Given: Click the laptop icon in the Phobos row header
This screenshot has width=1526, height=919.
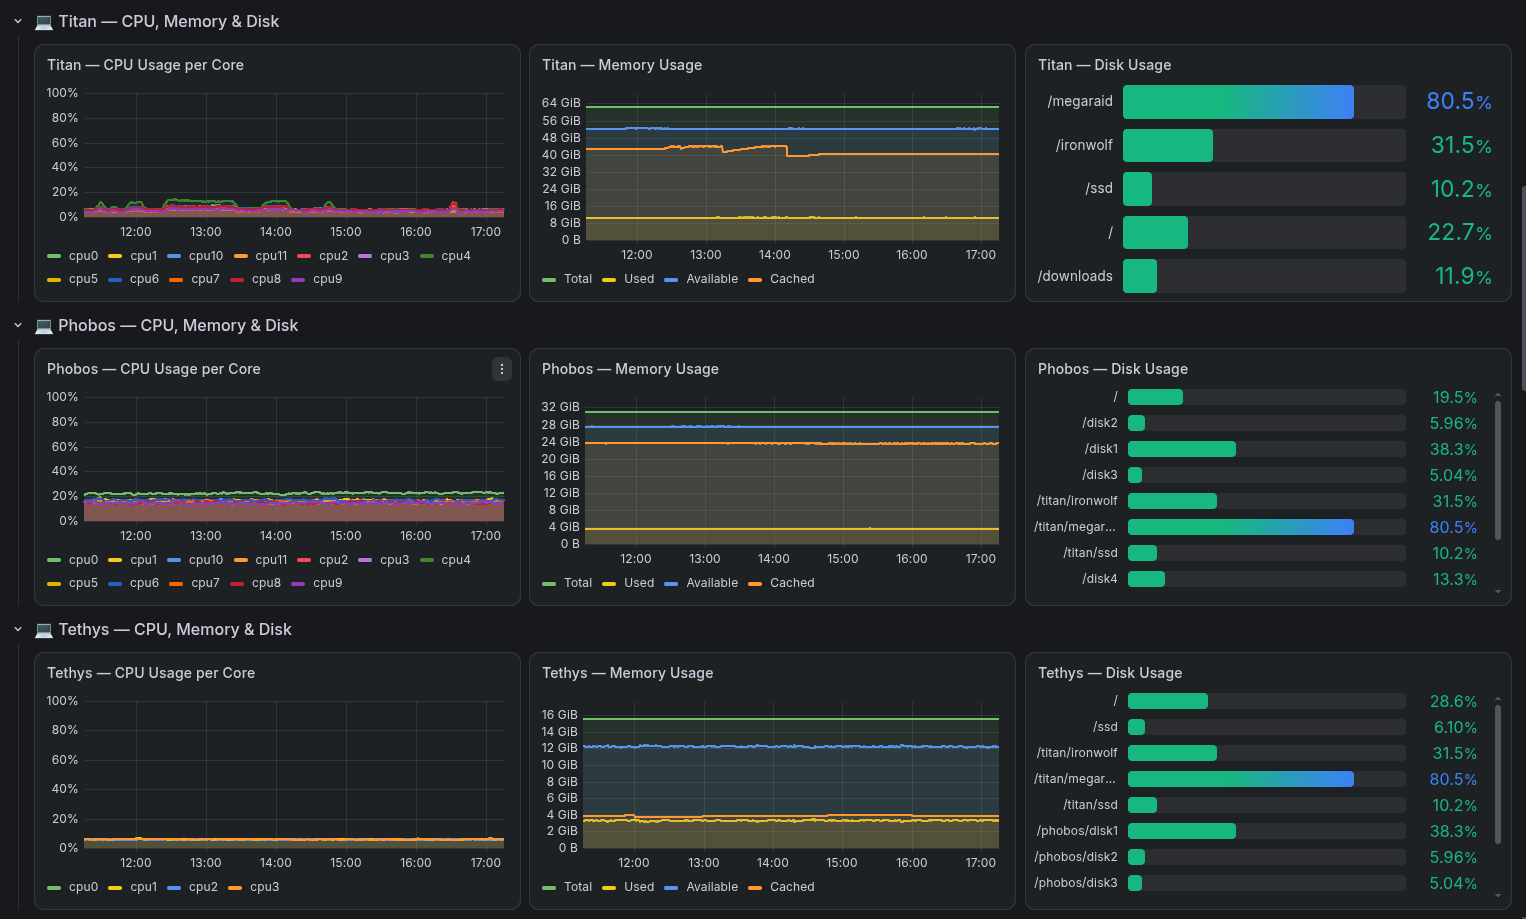Looking at the screenshot, I should click(44, 325).
